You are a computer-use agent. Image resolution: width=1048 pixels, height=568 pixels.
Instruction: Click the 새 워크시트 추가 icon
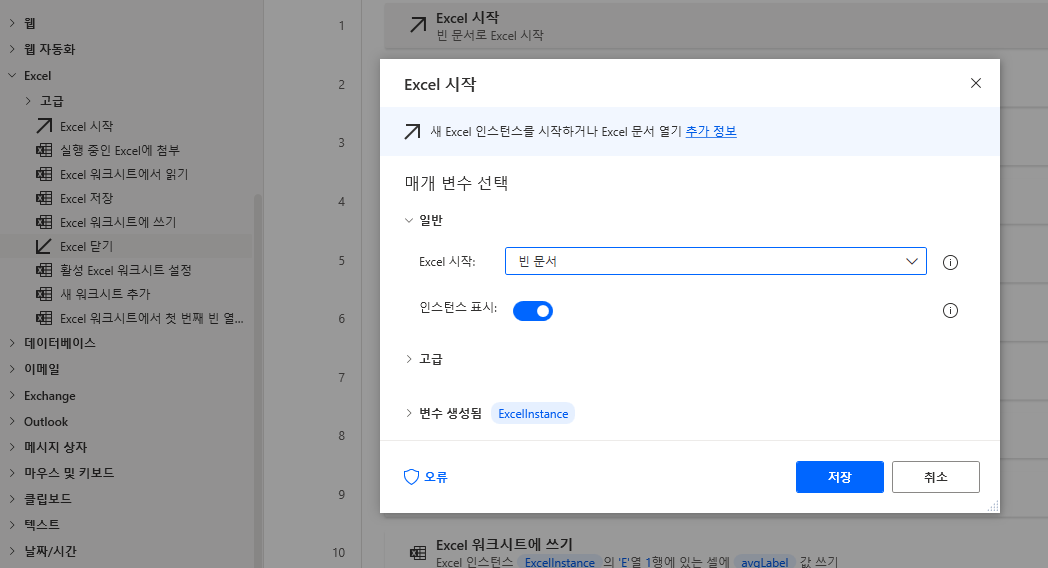point(44,294)
